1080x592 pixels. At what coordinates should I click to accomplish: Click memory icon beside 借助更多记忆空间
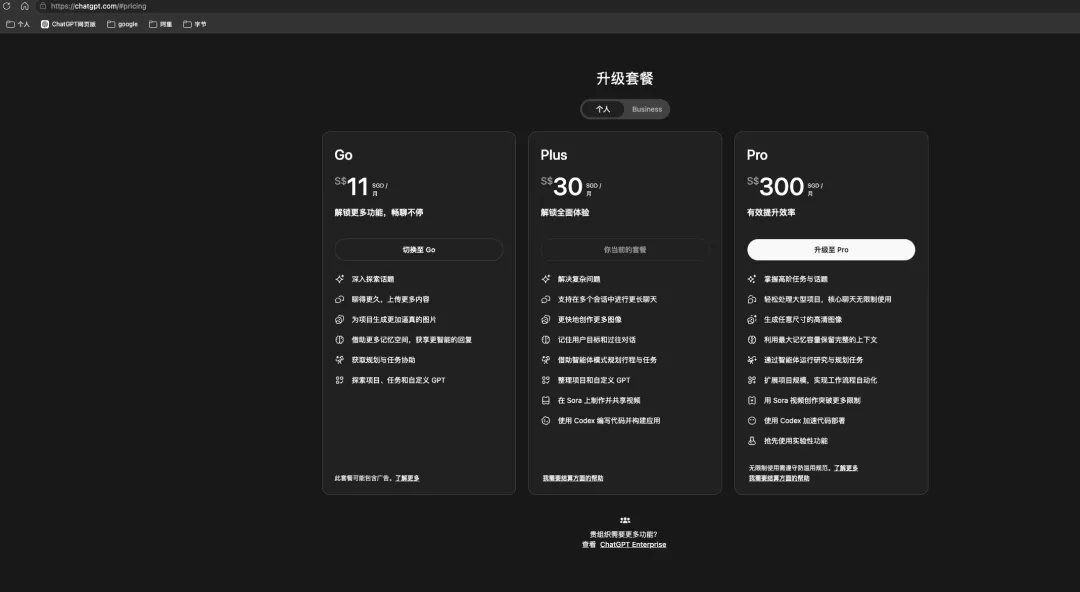pos(340,340)
